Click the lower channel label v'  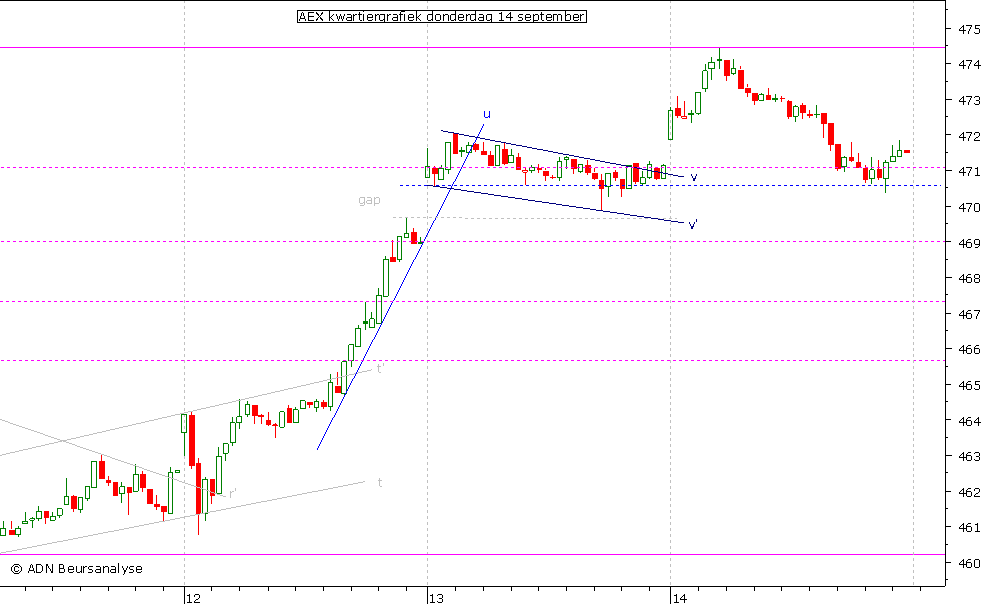[x=693, y=224]
